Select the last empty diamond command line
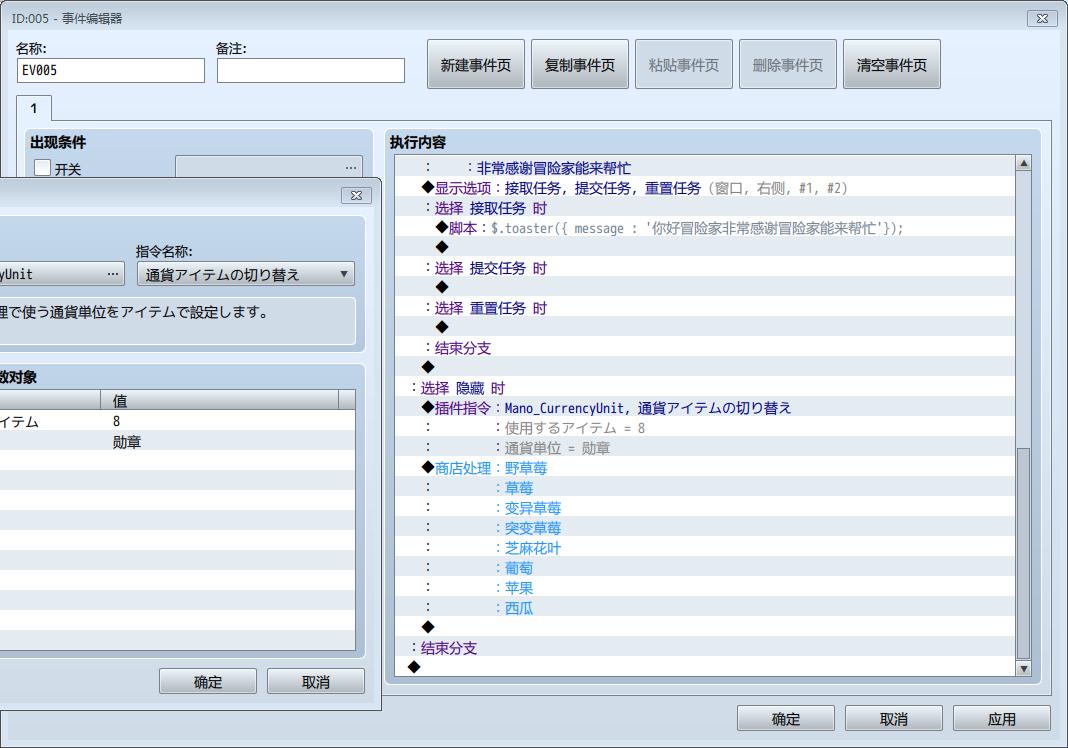The image size is (1068, 748). click(x=705, y=667)
